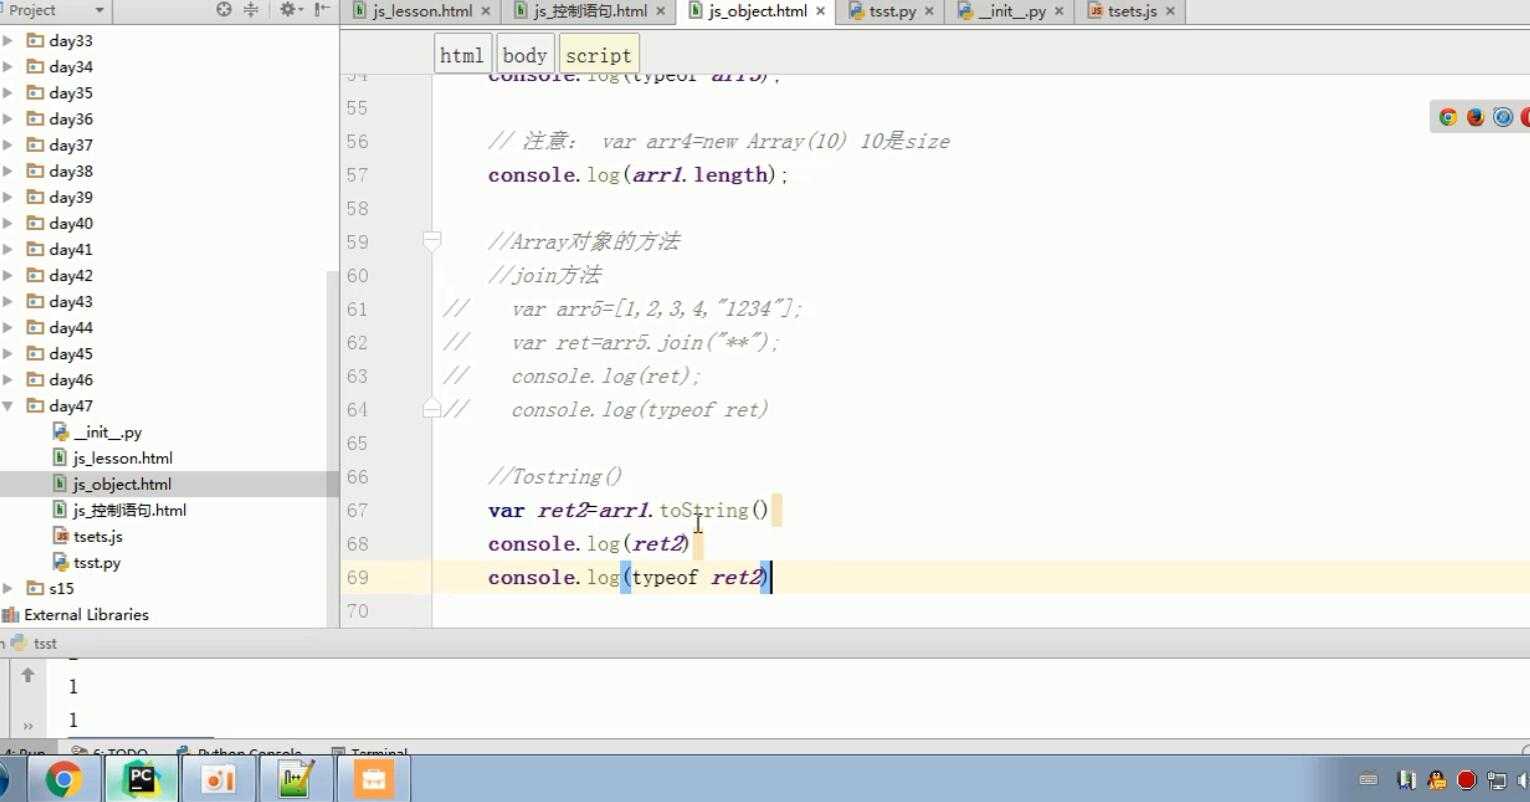Click the collapse all icon in Project panel
This screenshot has width=1530, height=802.
point(251,10)
